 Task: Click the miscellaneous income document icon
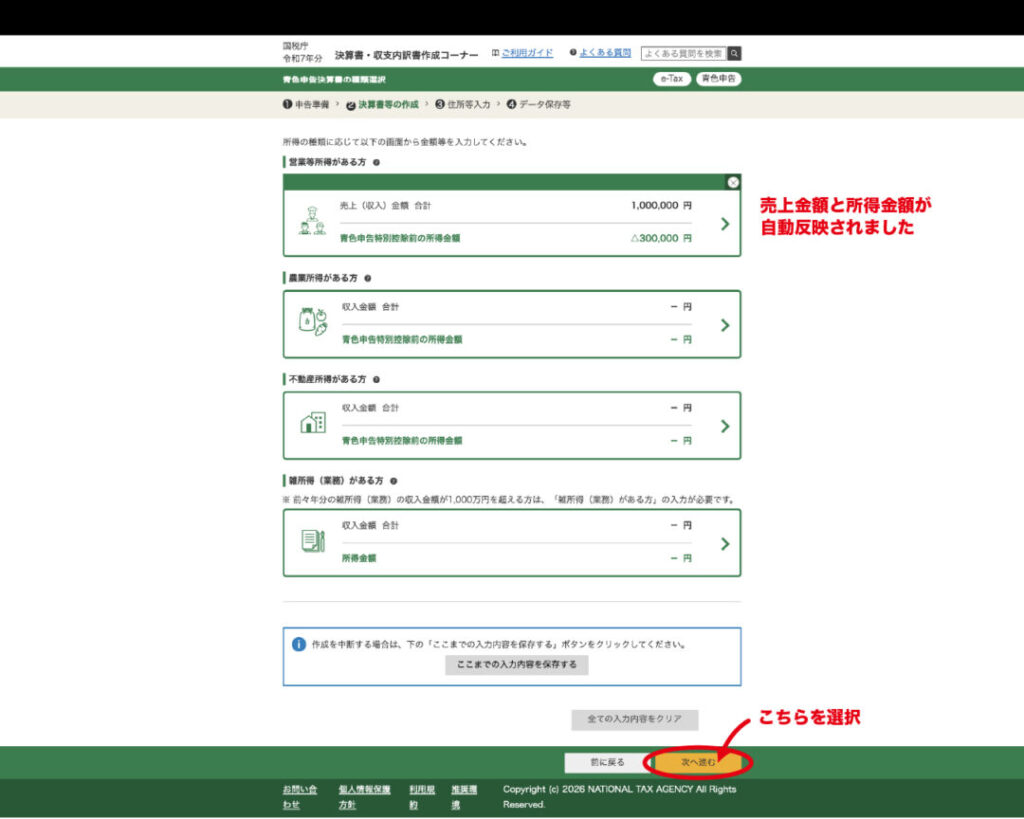point(313,541)
